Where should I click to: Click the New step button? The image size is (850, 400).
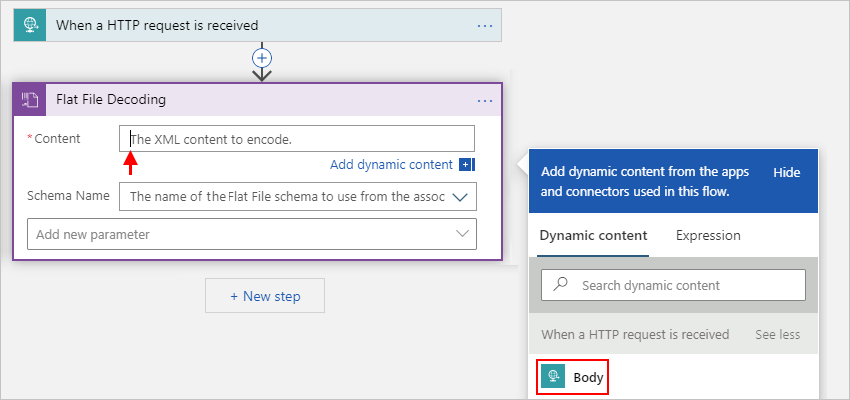(265, 296)
